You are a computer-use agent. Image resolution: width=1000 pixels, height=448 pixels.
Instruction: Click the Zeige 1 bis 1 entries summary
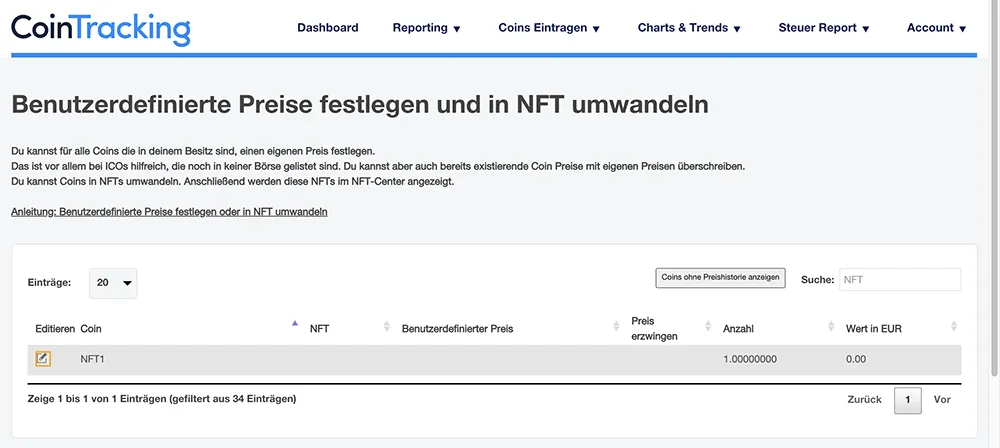pos(162,399)
